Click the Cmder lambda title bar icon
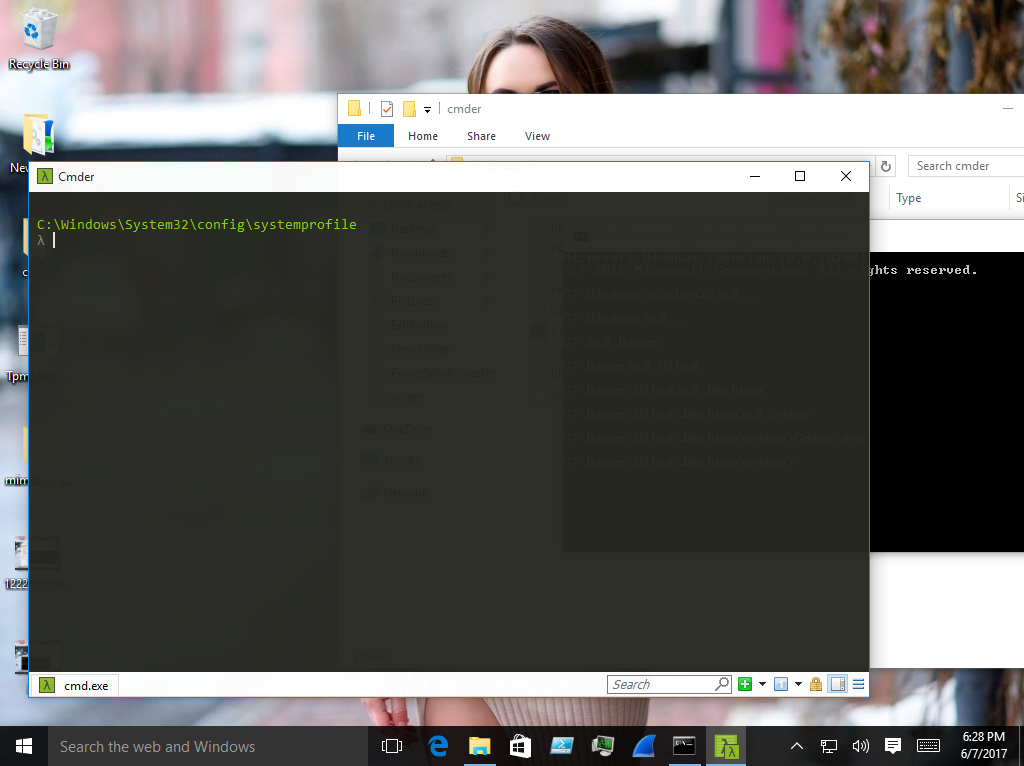 click(x=44, y=176)
